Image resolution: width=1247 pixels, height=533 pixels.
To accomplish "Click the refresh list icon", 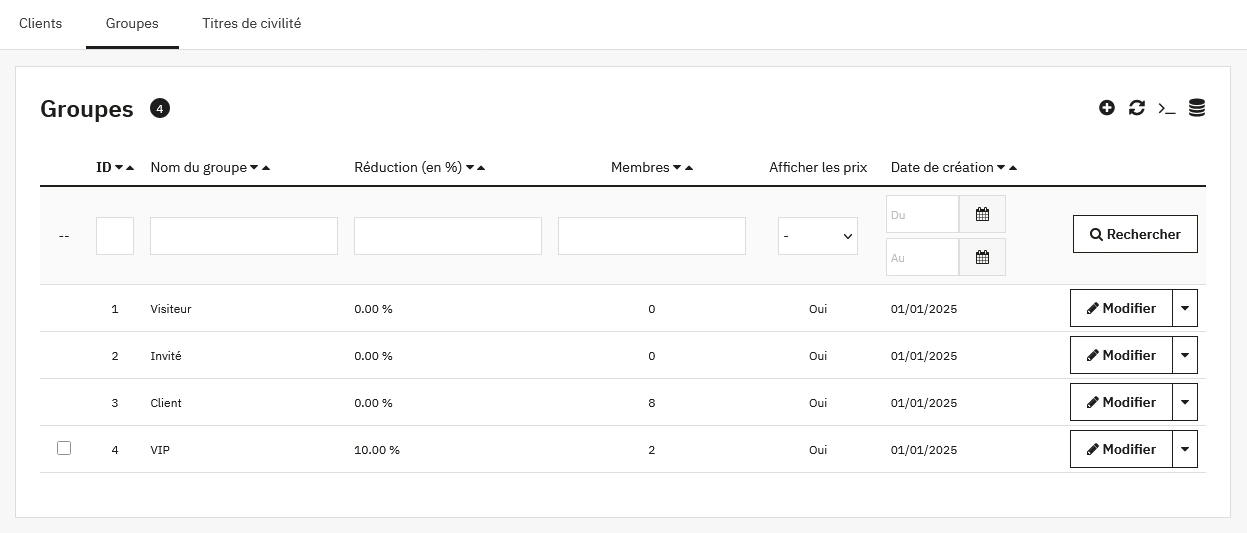I will tap(1136, 108).
